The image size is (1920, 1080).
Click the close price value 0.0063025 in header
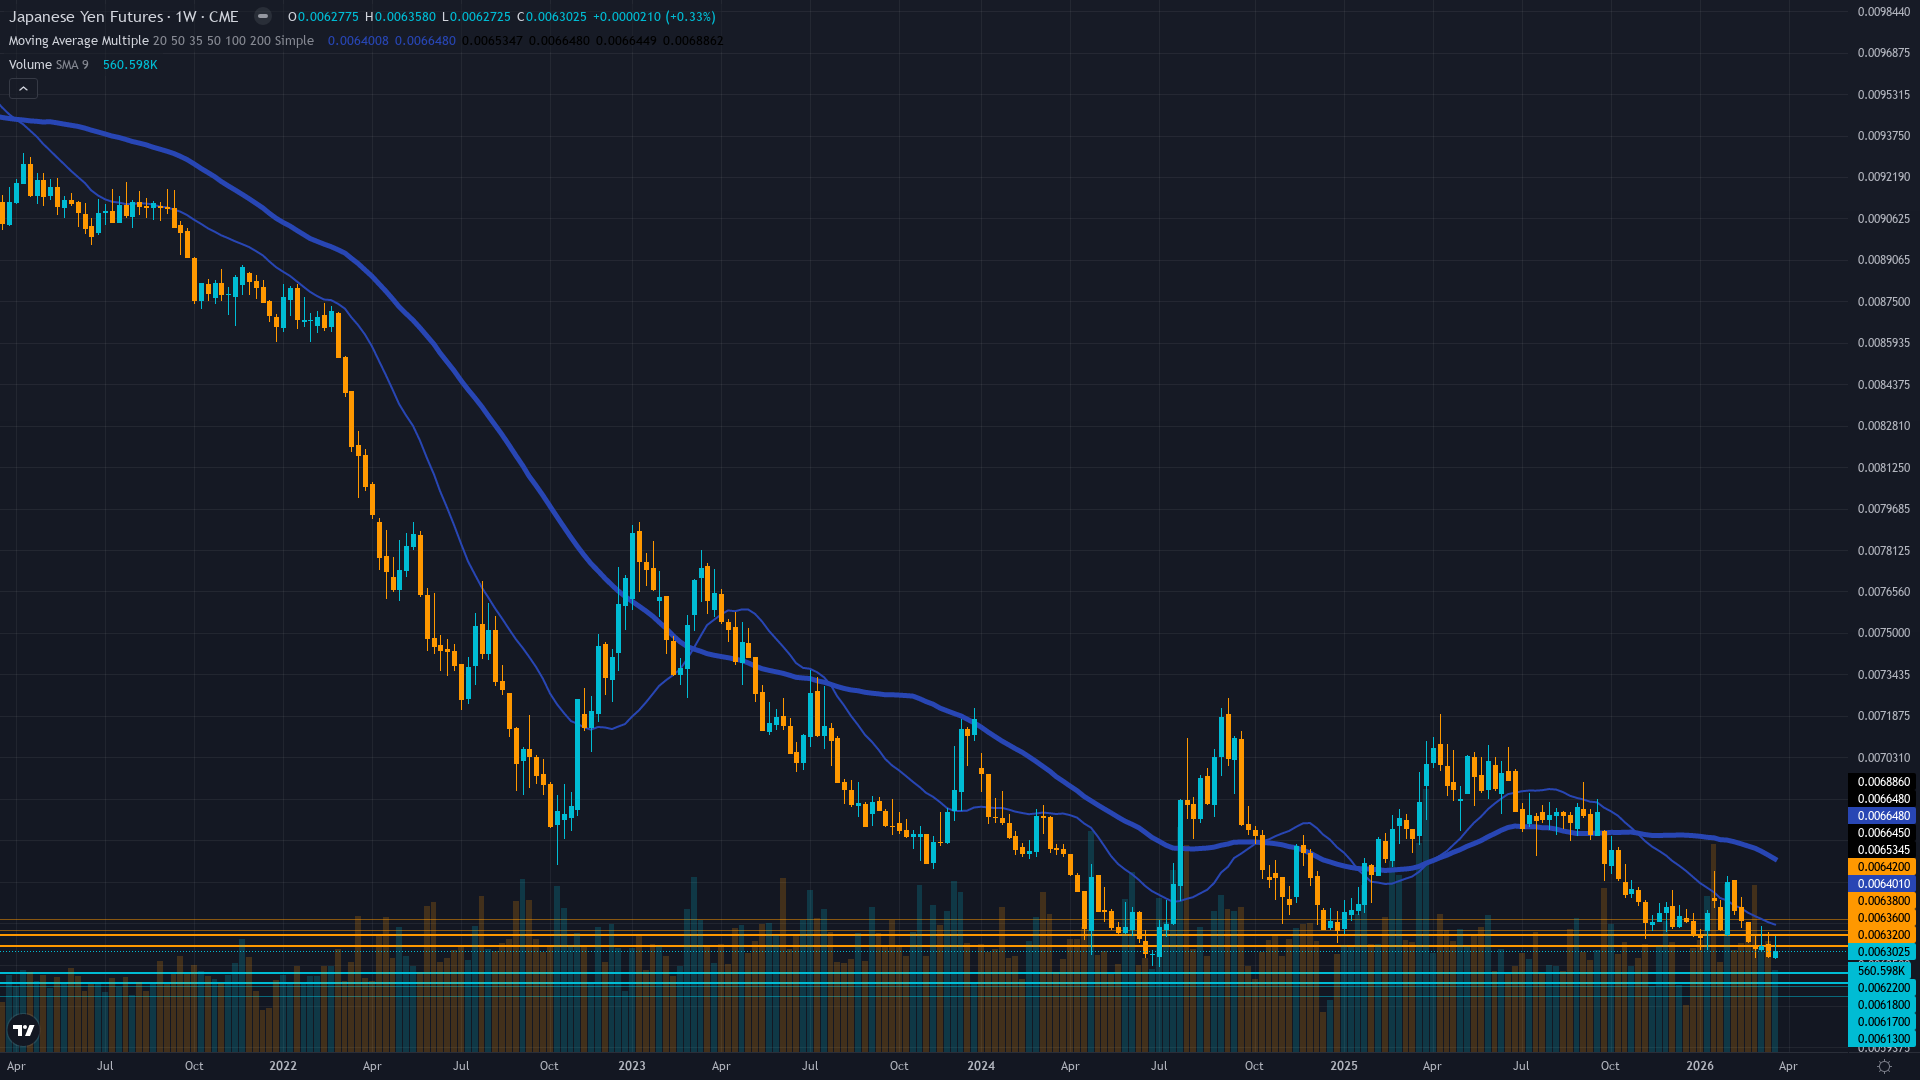click(x=556, y=17)
